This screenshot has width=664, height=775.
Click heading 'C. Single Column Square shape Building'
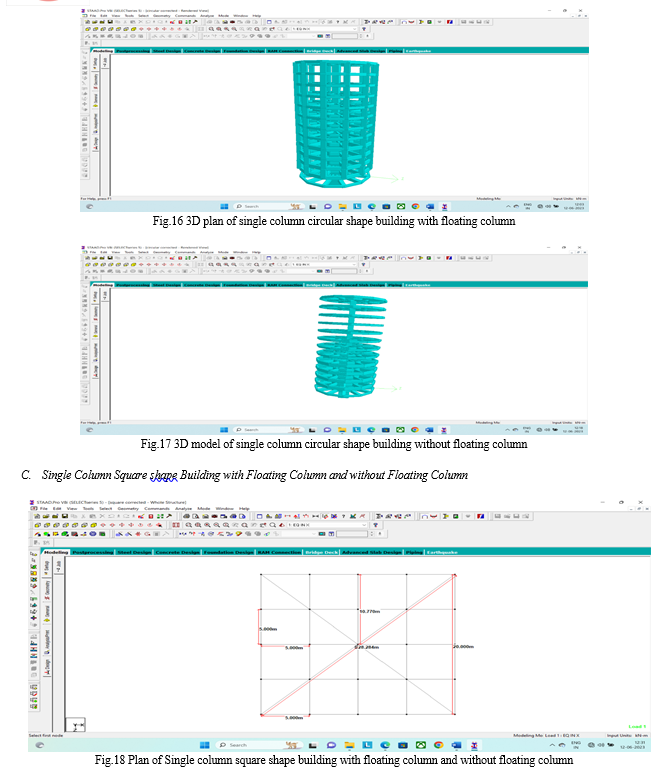point(245,475)
